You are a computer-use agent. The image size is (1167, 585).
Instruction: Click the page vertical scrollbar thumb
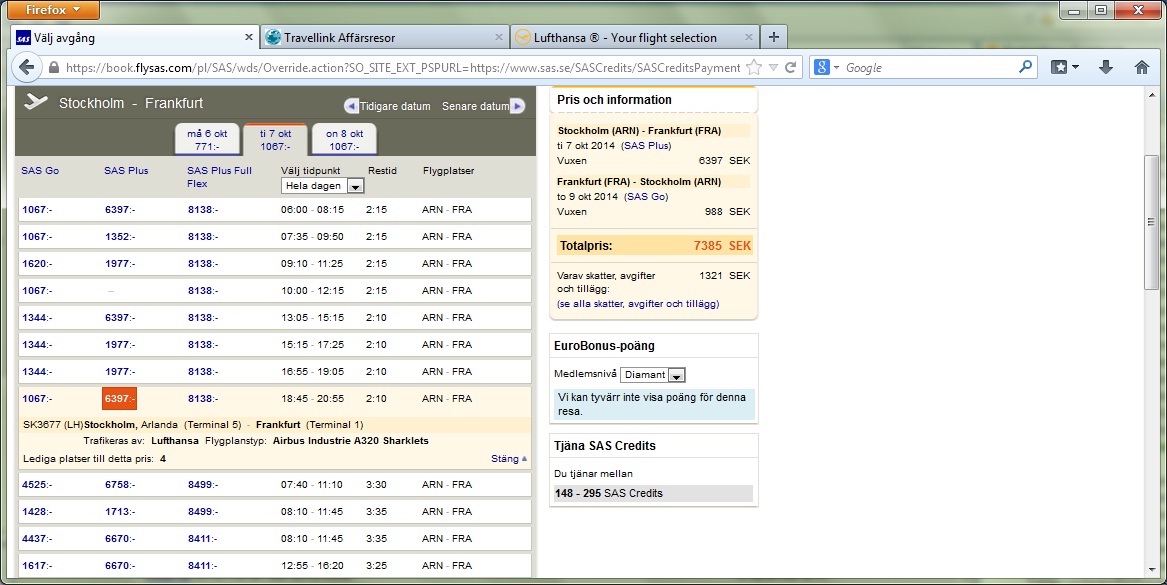click(x=1151, y=222)
